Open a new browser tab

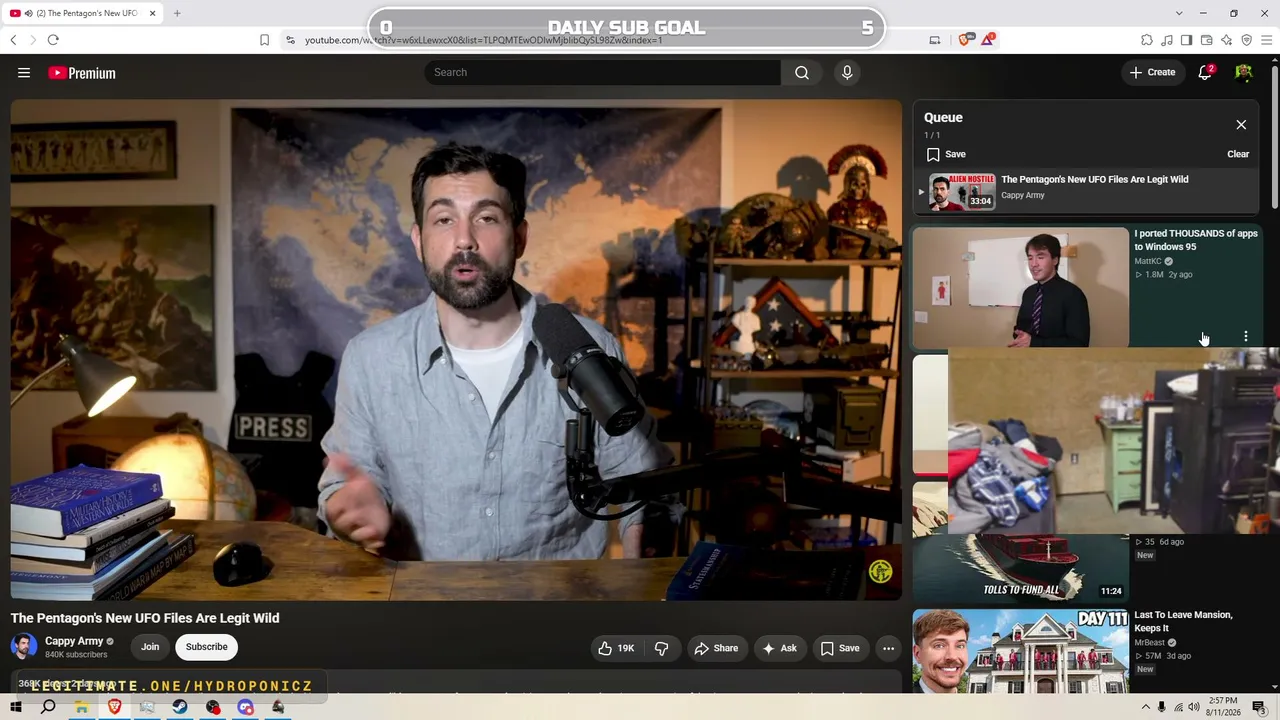[177, 13]
